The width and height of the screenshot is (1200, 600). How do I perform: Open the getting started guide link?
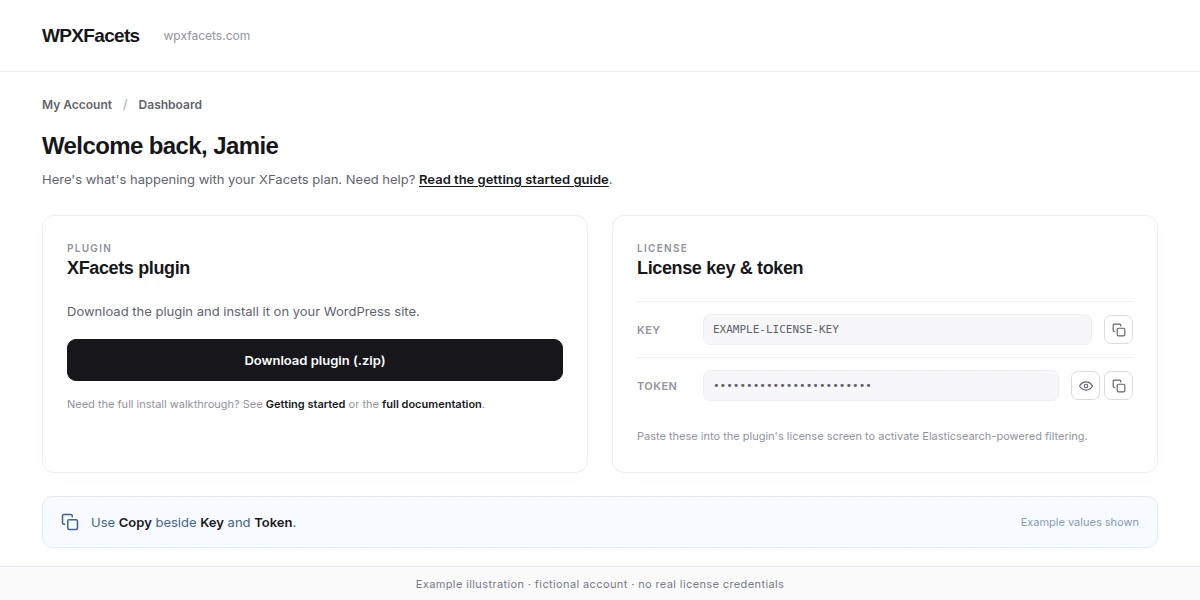tap(514, 180)
